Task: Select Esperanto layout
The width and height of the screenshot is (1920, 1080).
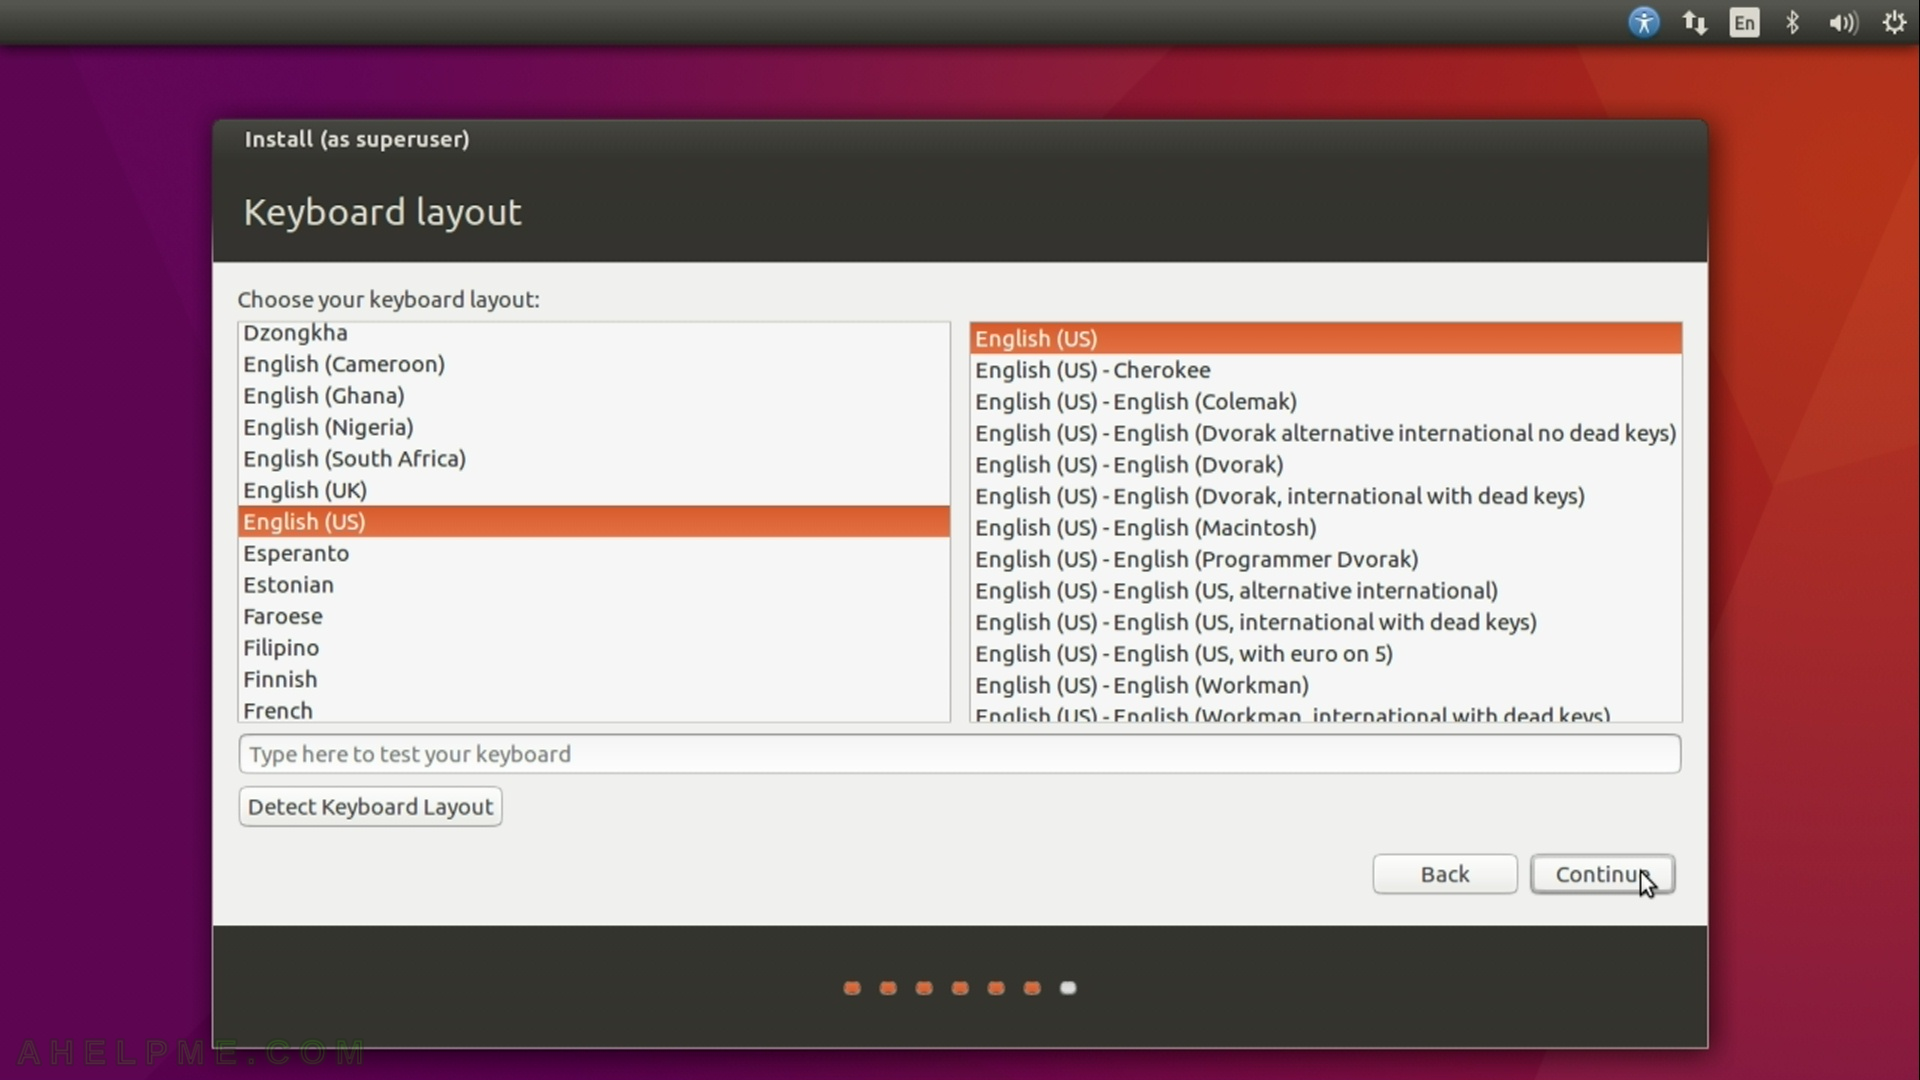Action: [x=594, y=553]
